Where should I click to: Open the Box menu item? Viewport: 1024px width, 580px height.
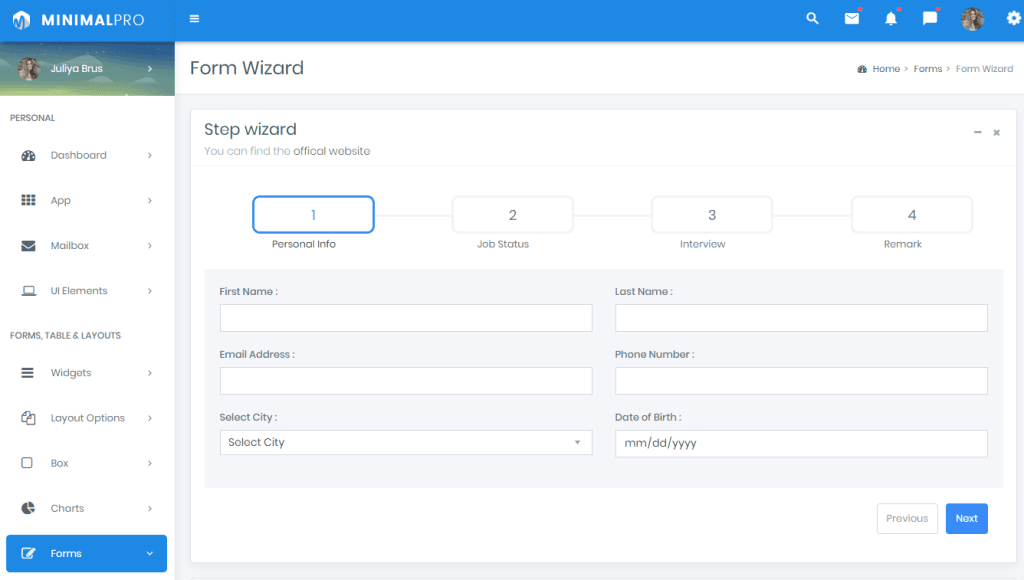[87, 463]
